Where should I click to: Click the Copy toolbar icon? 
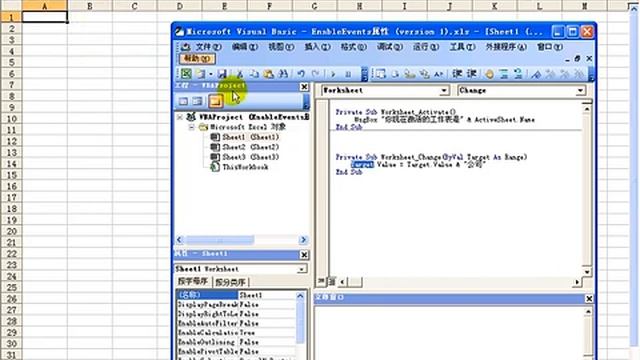[254, 74]
